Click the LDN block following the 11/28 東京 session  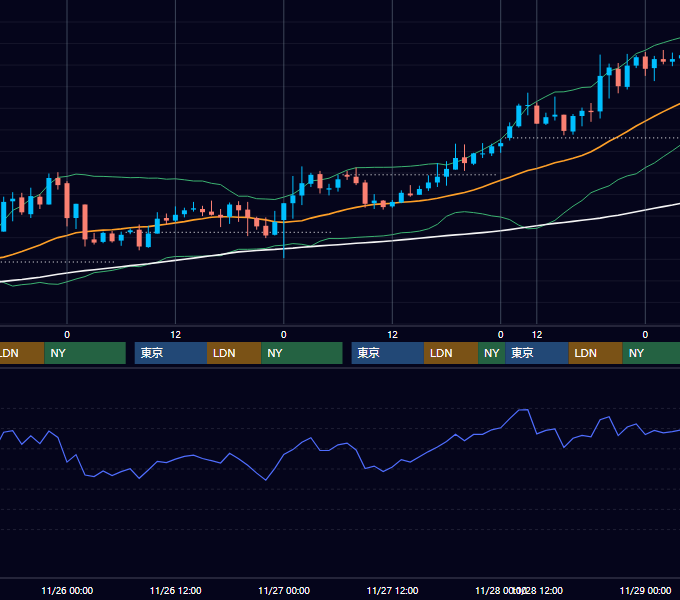pyautogui.click(x=595, y=353)
